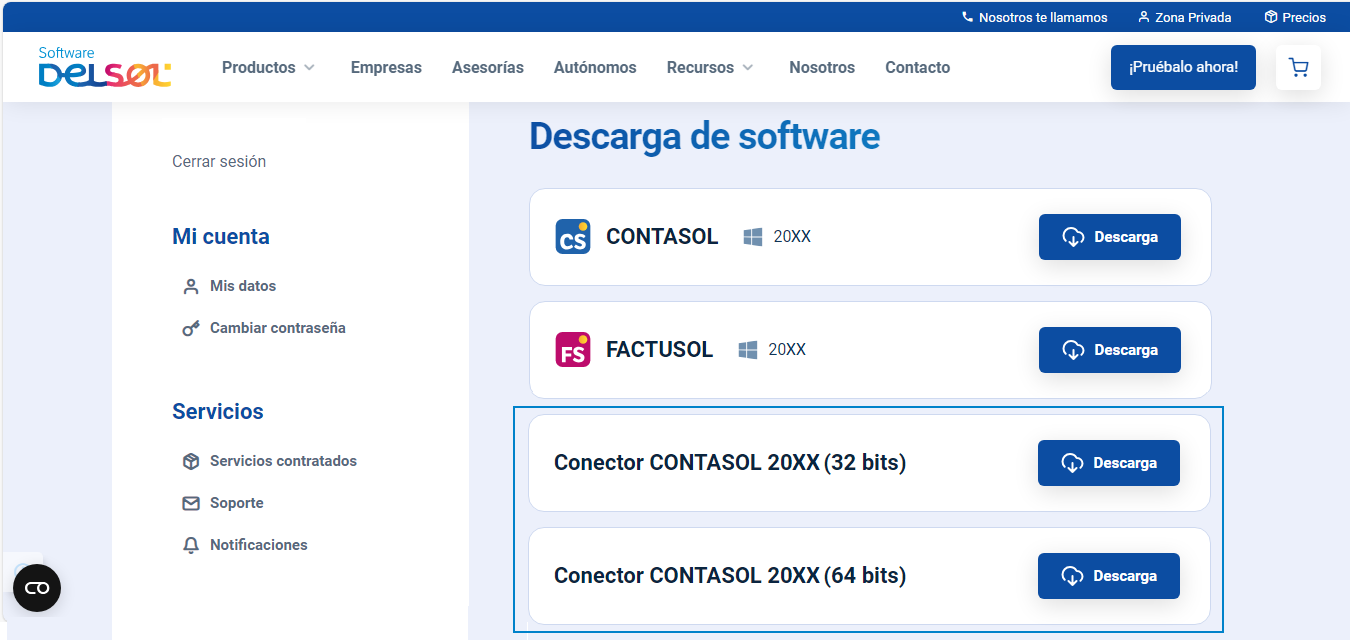The image size is (1350, 640).
Task: Click the FACTUSOL app icon
Action: 572,349
